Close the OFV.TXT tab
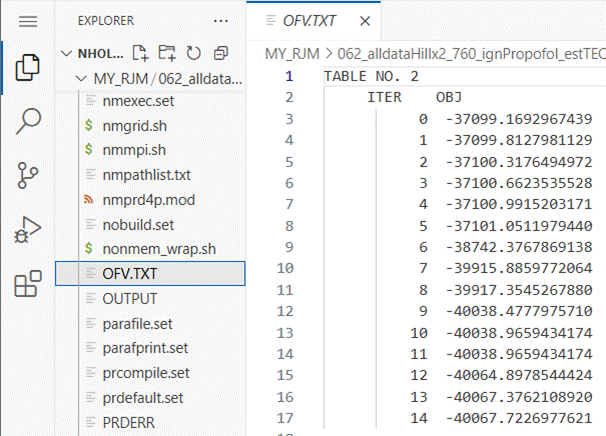Screen dimensions: 606x436 pyautogui.click(x=363, y=21)
